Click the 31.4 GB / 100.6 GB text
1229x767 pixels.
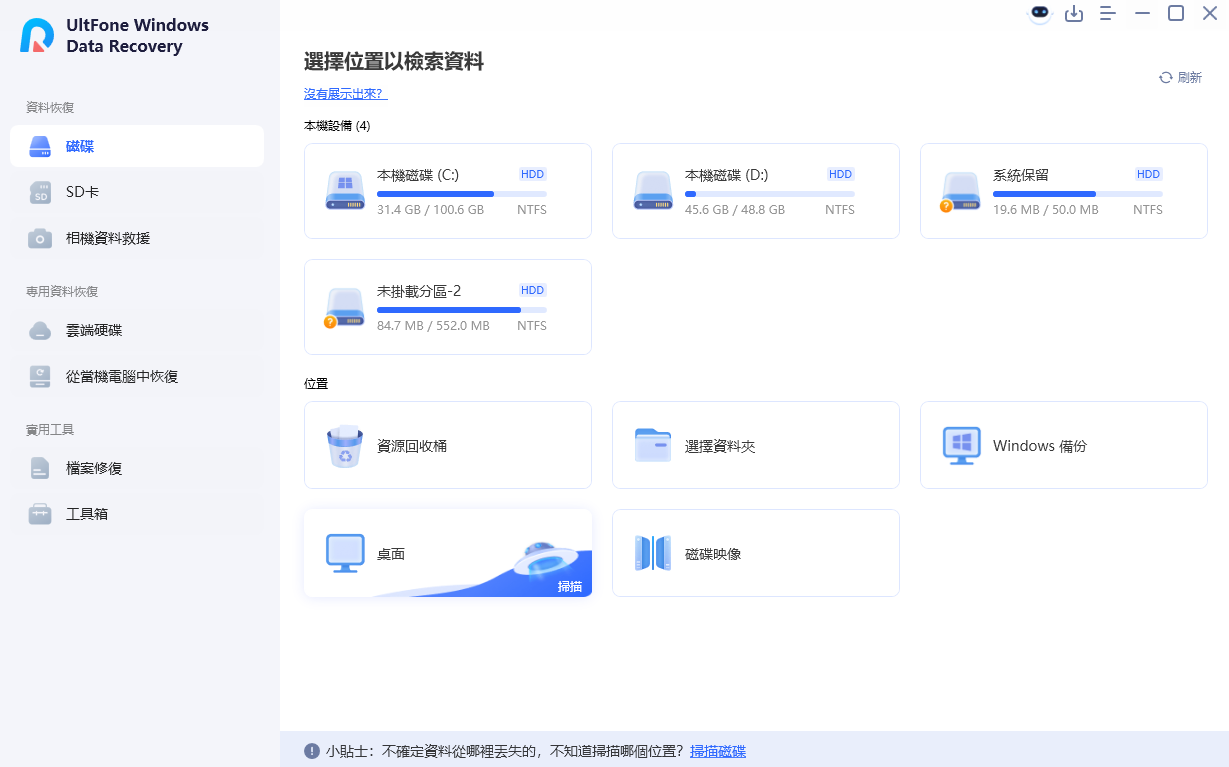430,210
